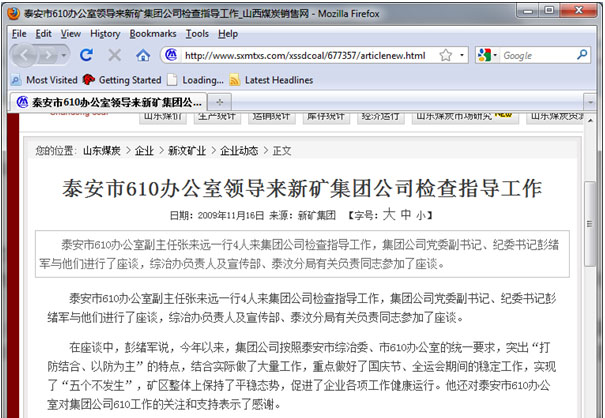The image size is (605, 418).
Task: Open the Latest Headlines feed bookmark
Action: coord(271,79)
